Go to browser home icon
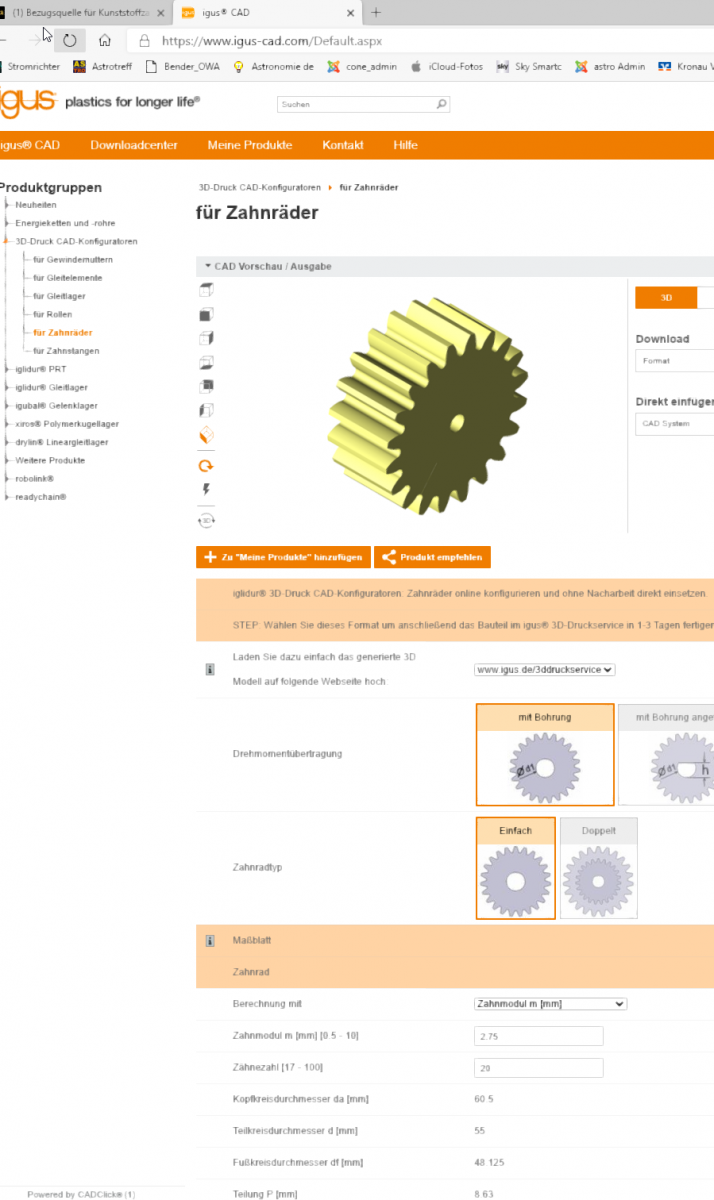 pos(105,41)
